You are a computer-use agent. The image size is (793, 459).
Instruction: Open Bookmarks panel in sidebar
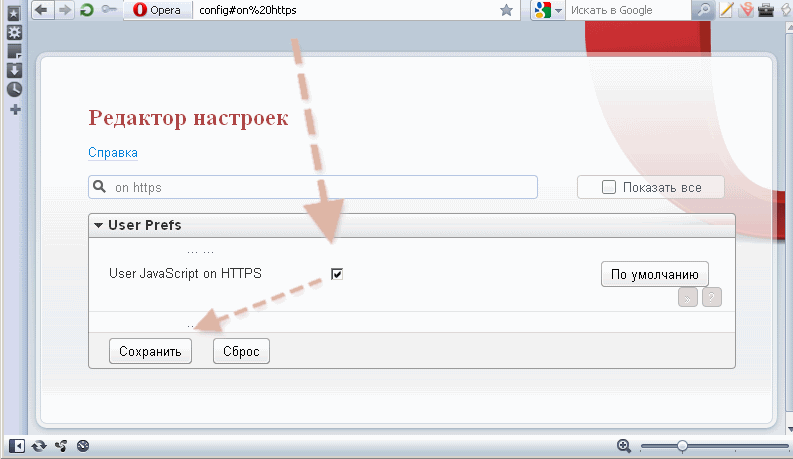click(x=14, y=14)
